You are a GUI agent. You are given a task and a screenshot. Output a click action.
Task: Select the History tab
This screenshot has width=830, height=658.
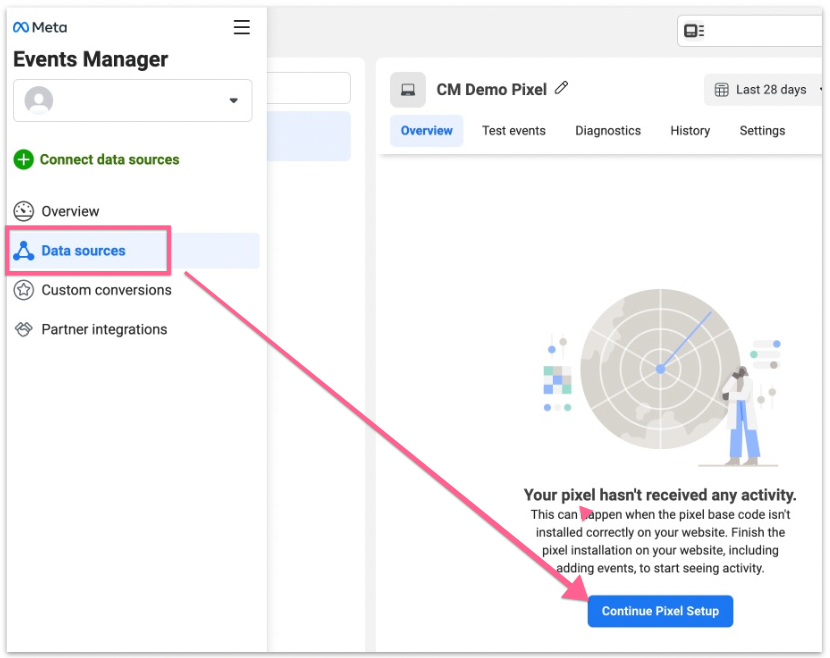coord(690,131)
